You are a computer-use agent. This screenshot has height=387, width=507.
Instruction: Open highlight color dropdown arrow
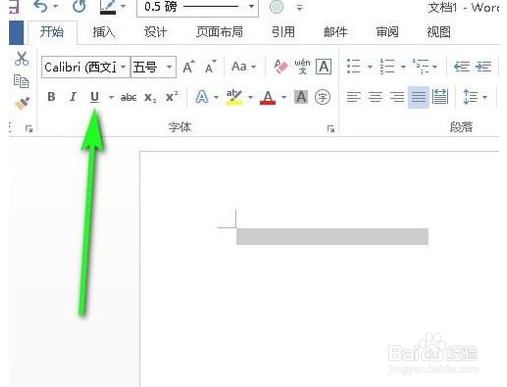pyautogui.click(x=250, y=97)
